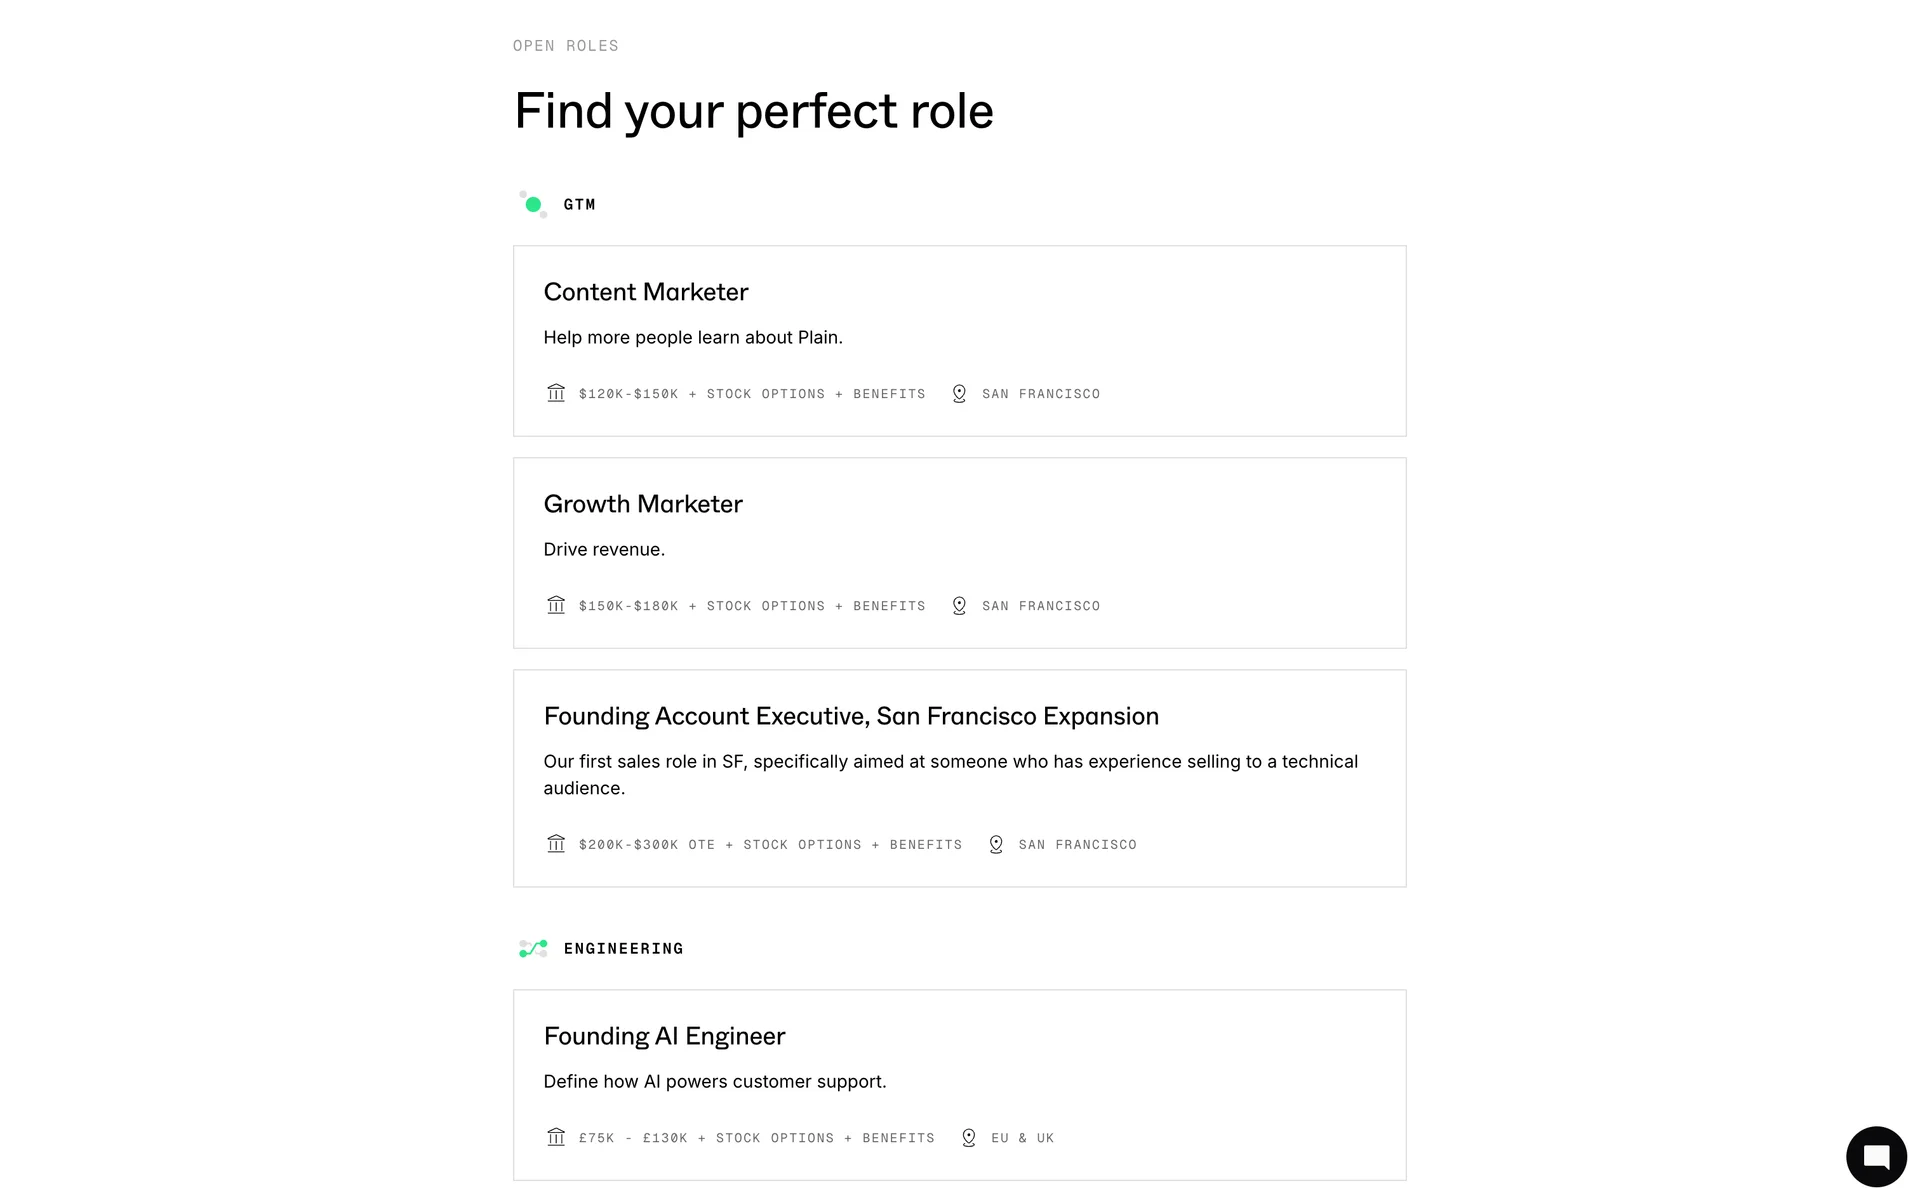This screenshot has height=1200, width=1920.
Task: Click location pin icon on Growth Marketer
Action: (x=959, y=606)
